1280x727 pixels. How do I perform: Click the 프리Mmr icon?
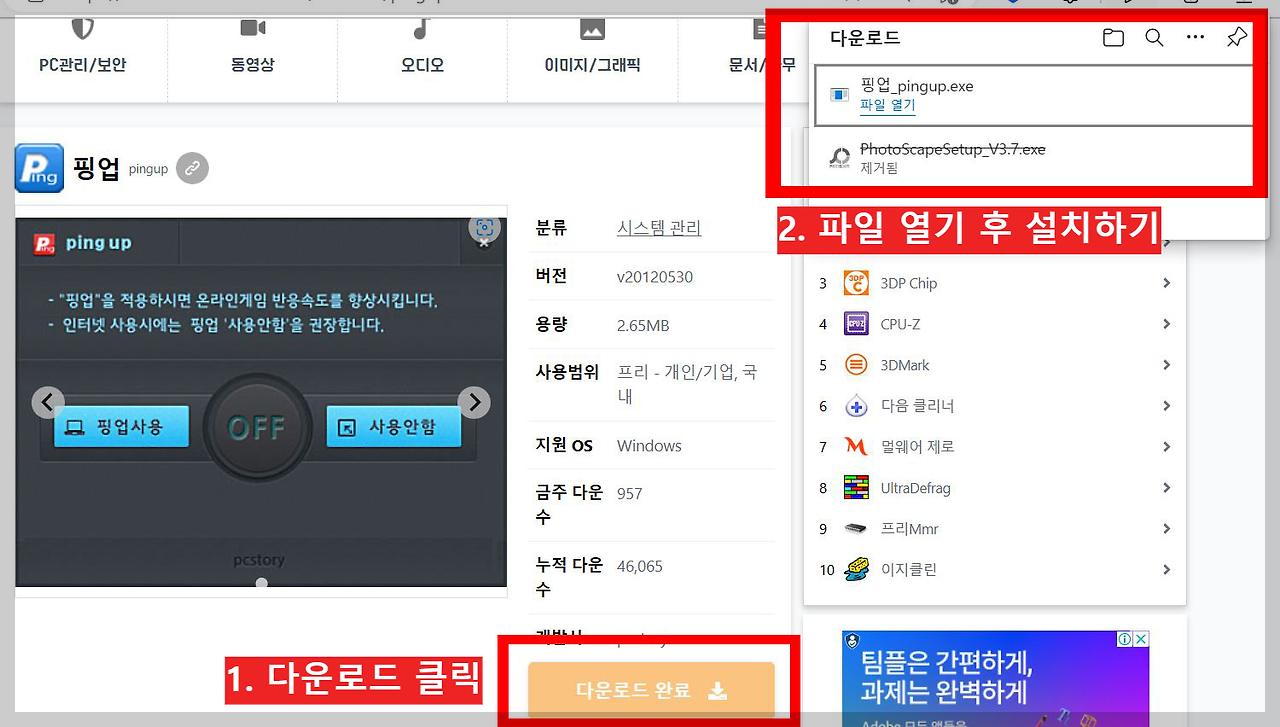[x=856, y=529]
